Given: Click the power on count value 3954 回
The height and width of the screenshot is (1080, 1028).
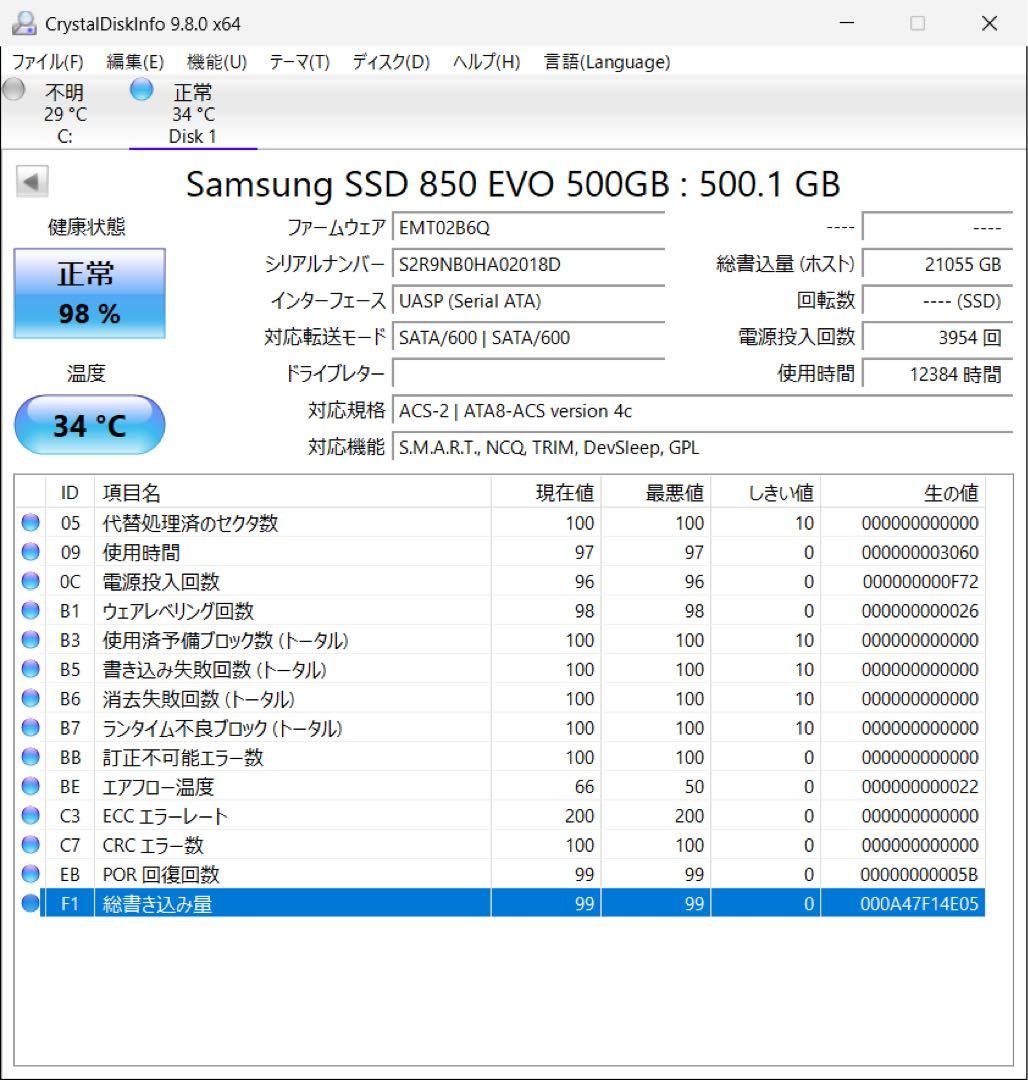Looking at the screenshot, I should [937, 338].
